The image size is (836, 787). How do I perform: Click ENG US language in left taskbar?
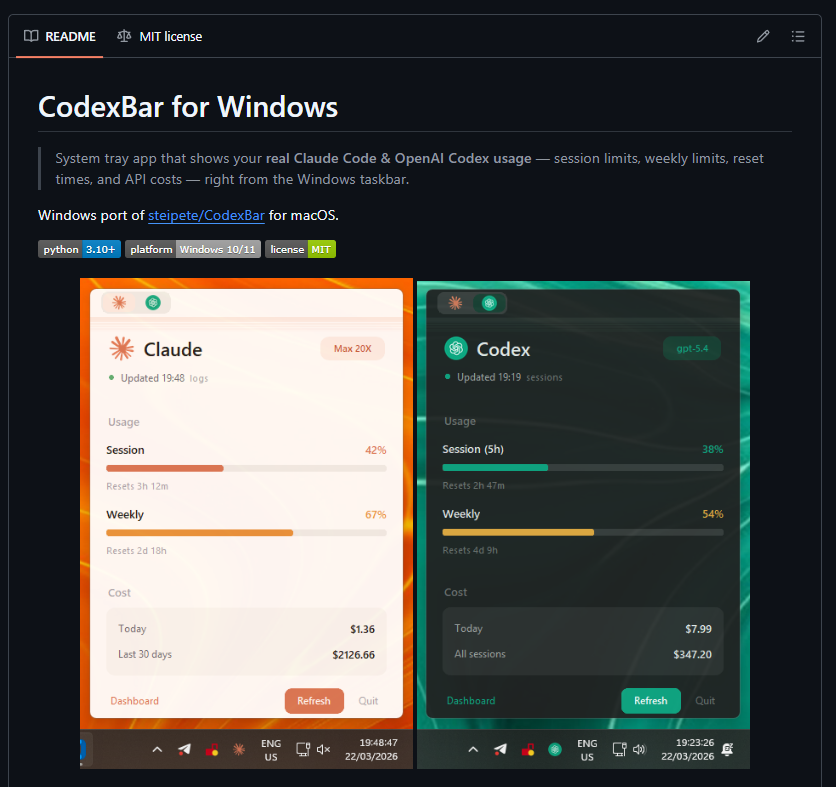pos(271,750)
